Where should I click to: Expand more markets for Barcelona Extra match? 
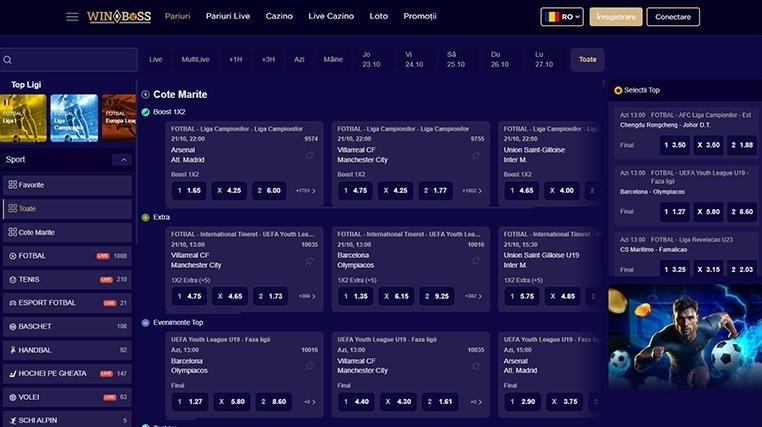473,296
